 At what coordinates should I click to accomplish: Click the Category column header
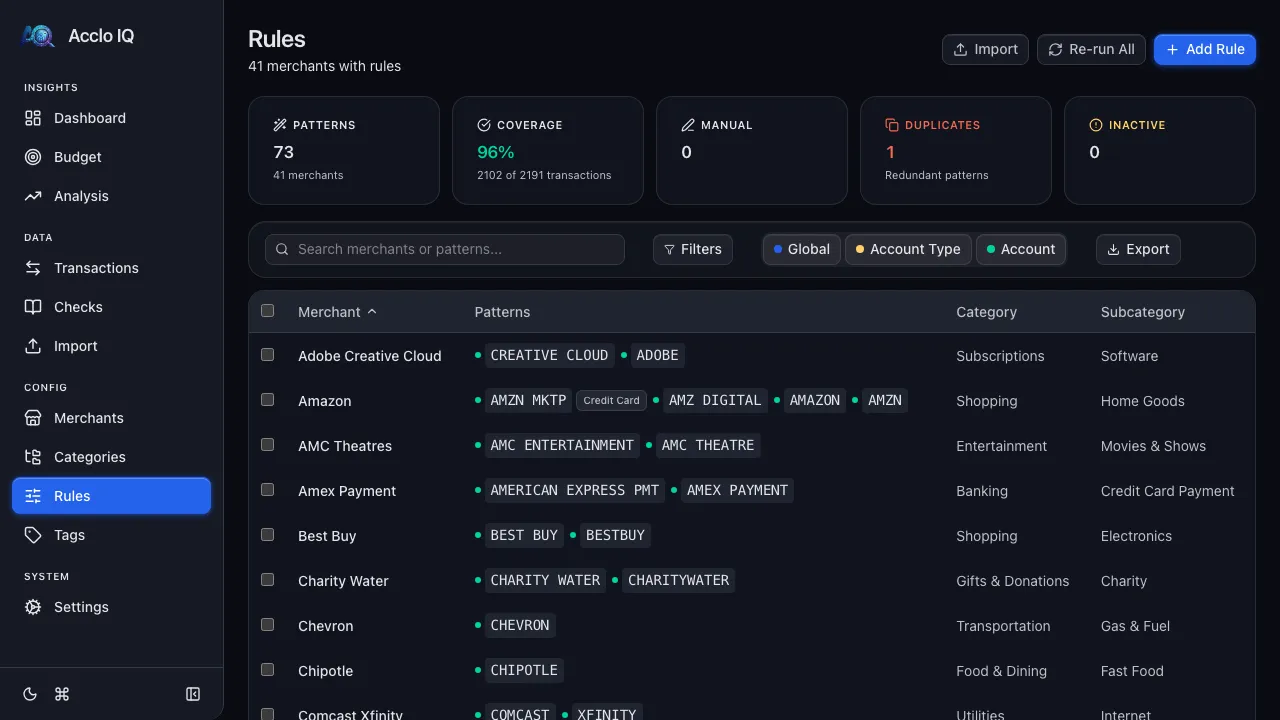click(x=986, y=312)
